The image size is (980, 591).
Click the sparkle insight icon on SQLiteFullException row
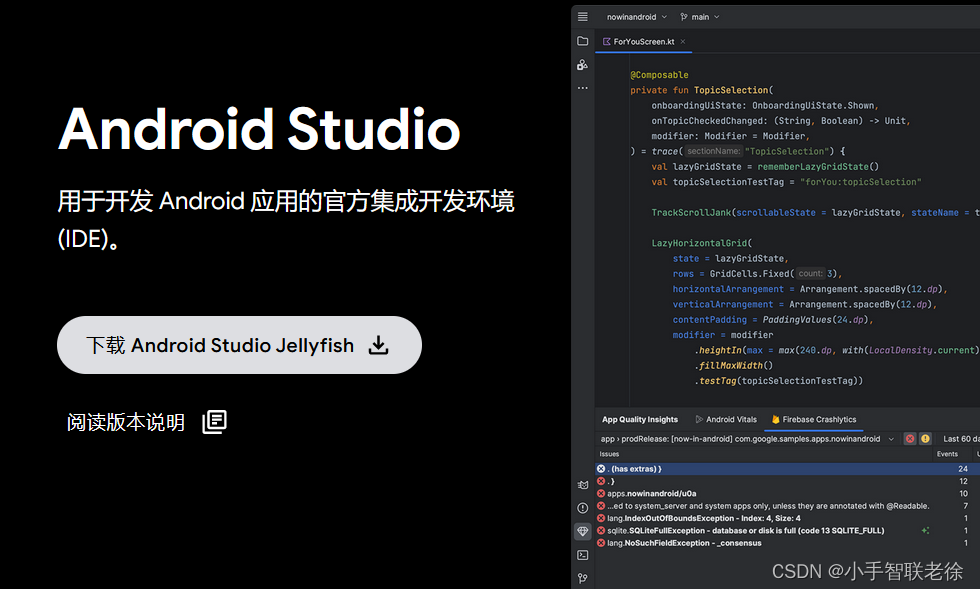point(925,530)
